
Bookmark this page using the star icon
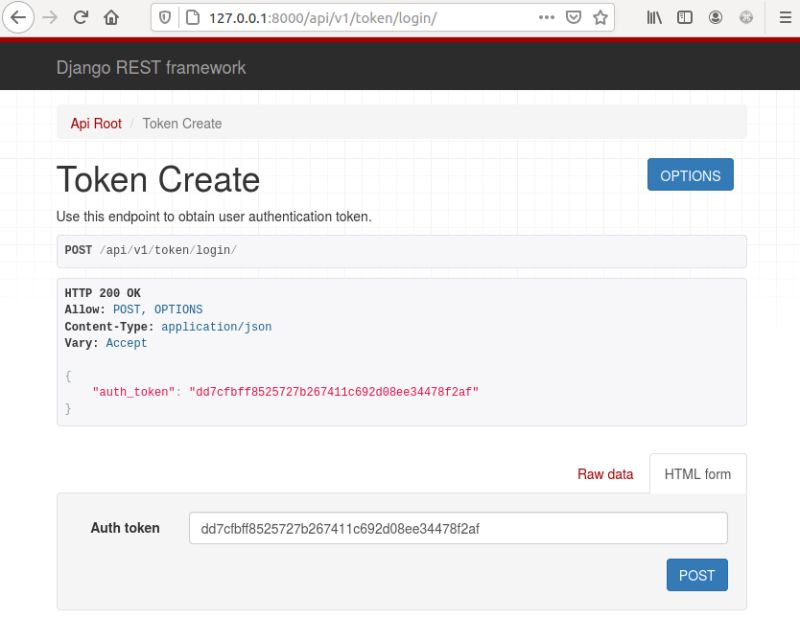[x=598, y=17]
